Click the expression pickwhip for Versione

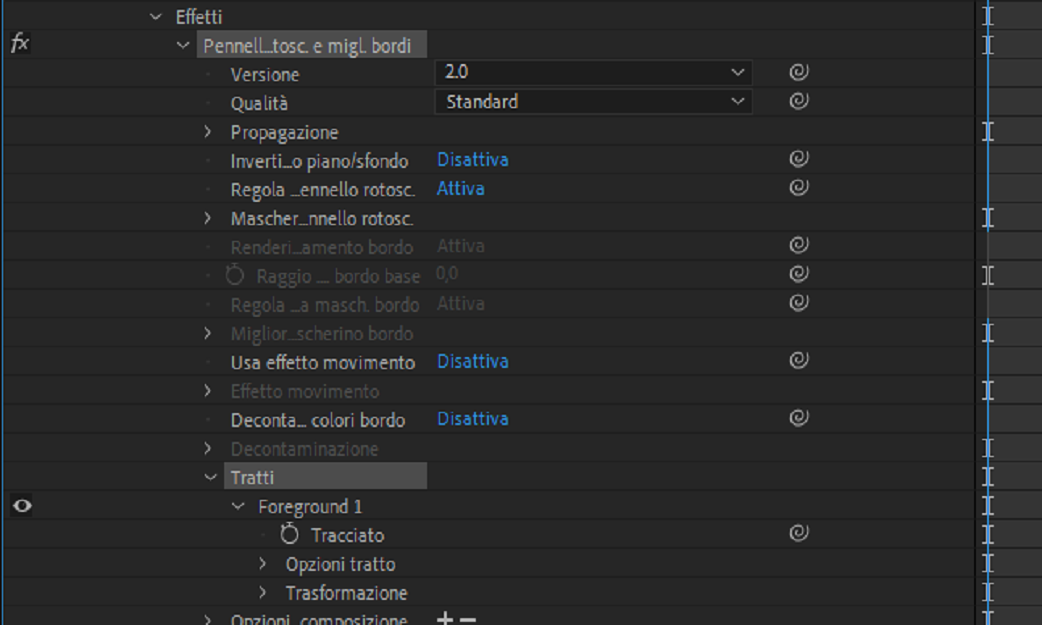[x=798, y=72]
